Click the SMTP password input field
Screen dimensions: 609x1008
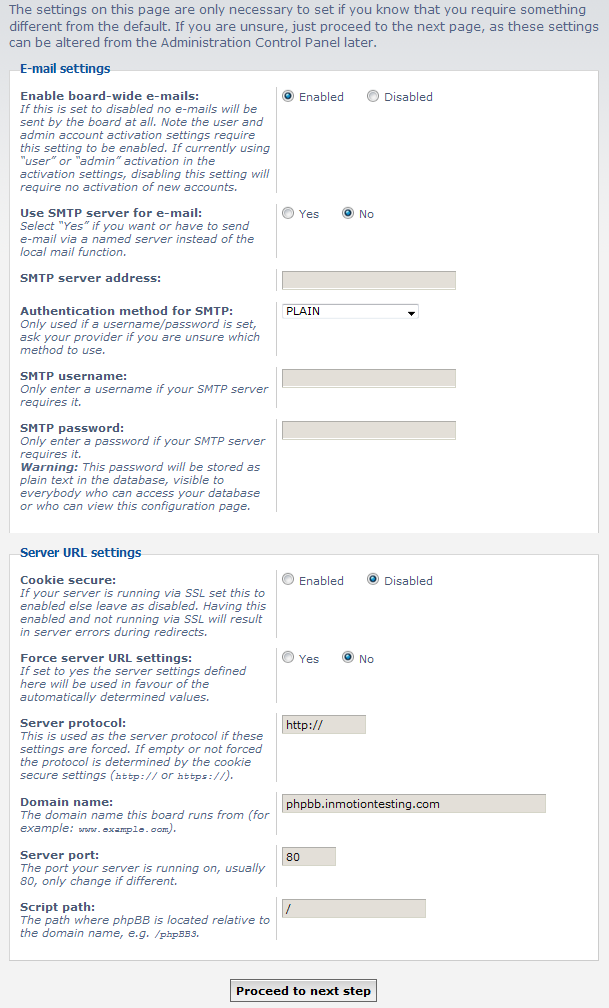click(x=368, y=430)
